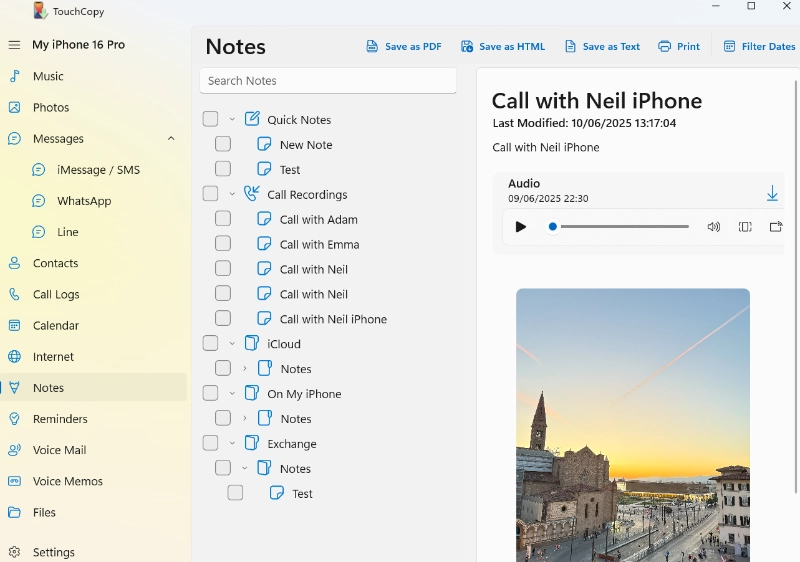Click the audio seek bar track
Viewport: 800px width, 562px height.
pyautogui.click(x=624, y=226)
